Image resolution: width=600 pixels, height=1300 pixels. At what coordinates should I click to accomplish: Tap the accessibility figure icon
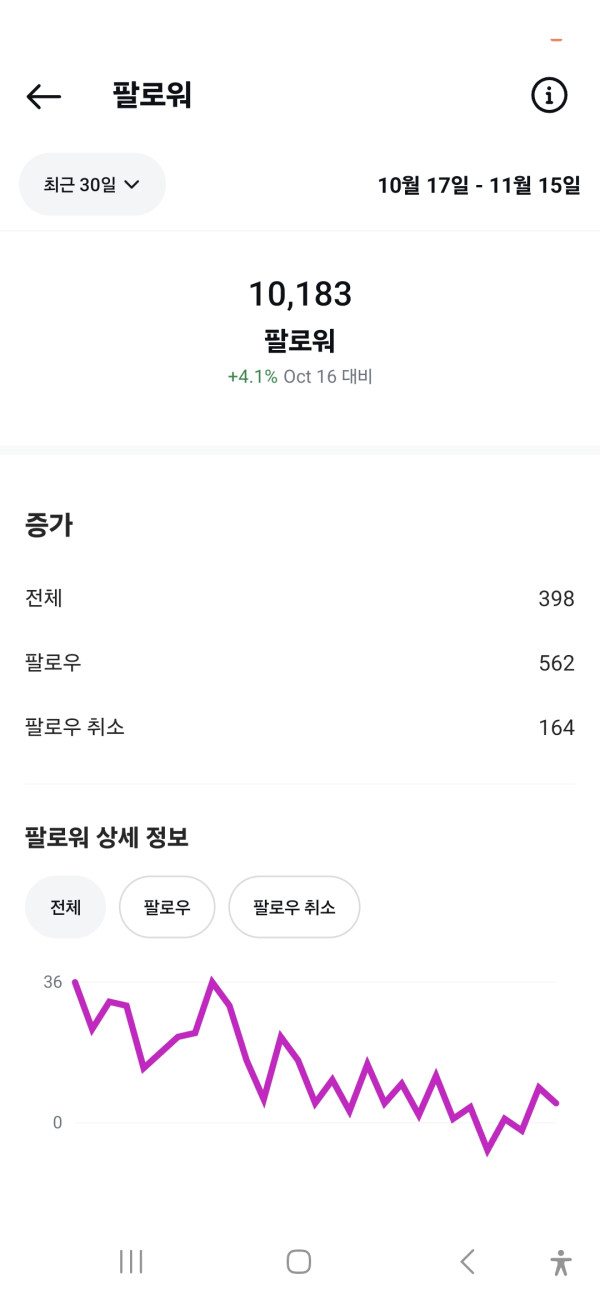pyautogui.click(x=561, y=1262)
